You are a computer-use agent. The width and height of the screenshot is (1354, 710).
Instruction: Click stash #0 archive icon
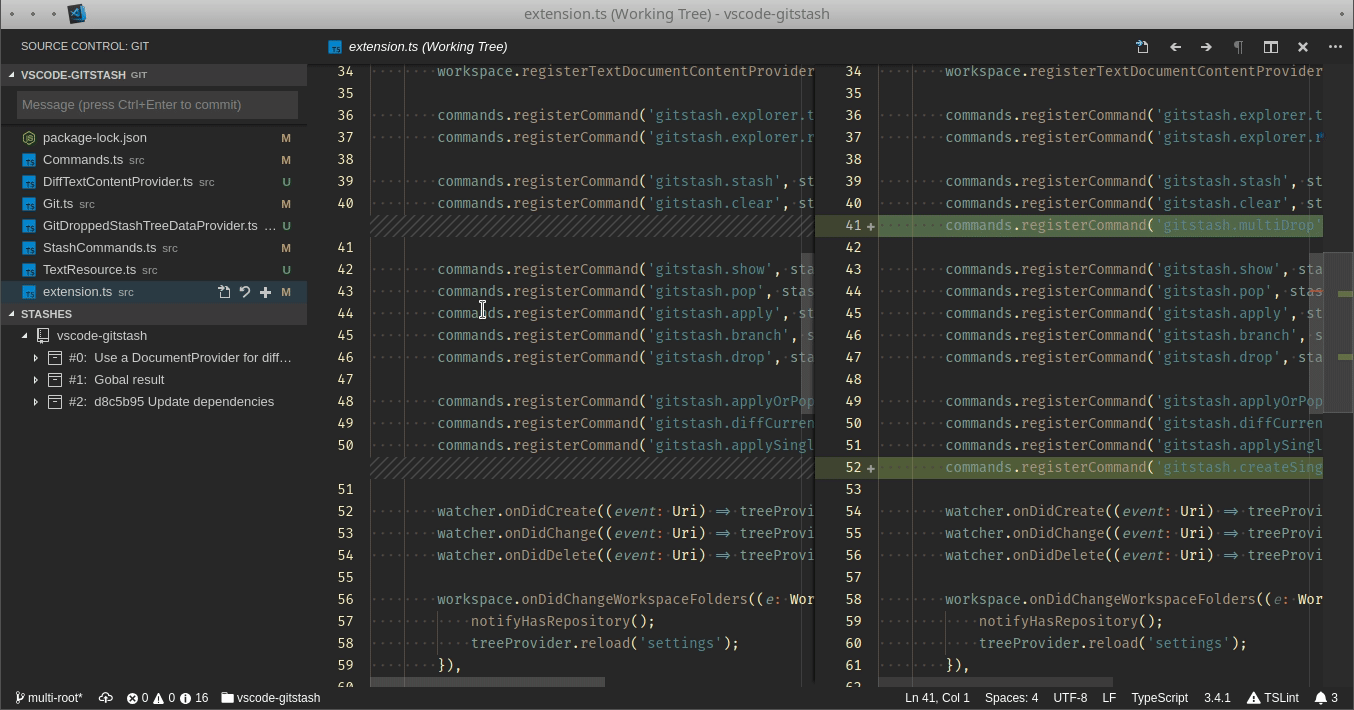56,358
